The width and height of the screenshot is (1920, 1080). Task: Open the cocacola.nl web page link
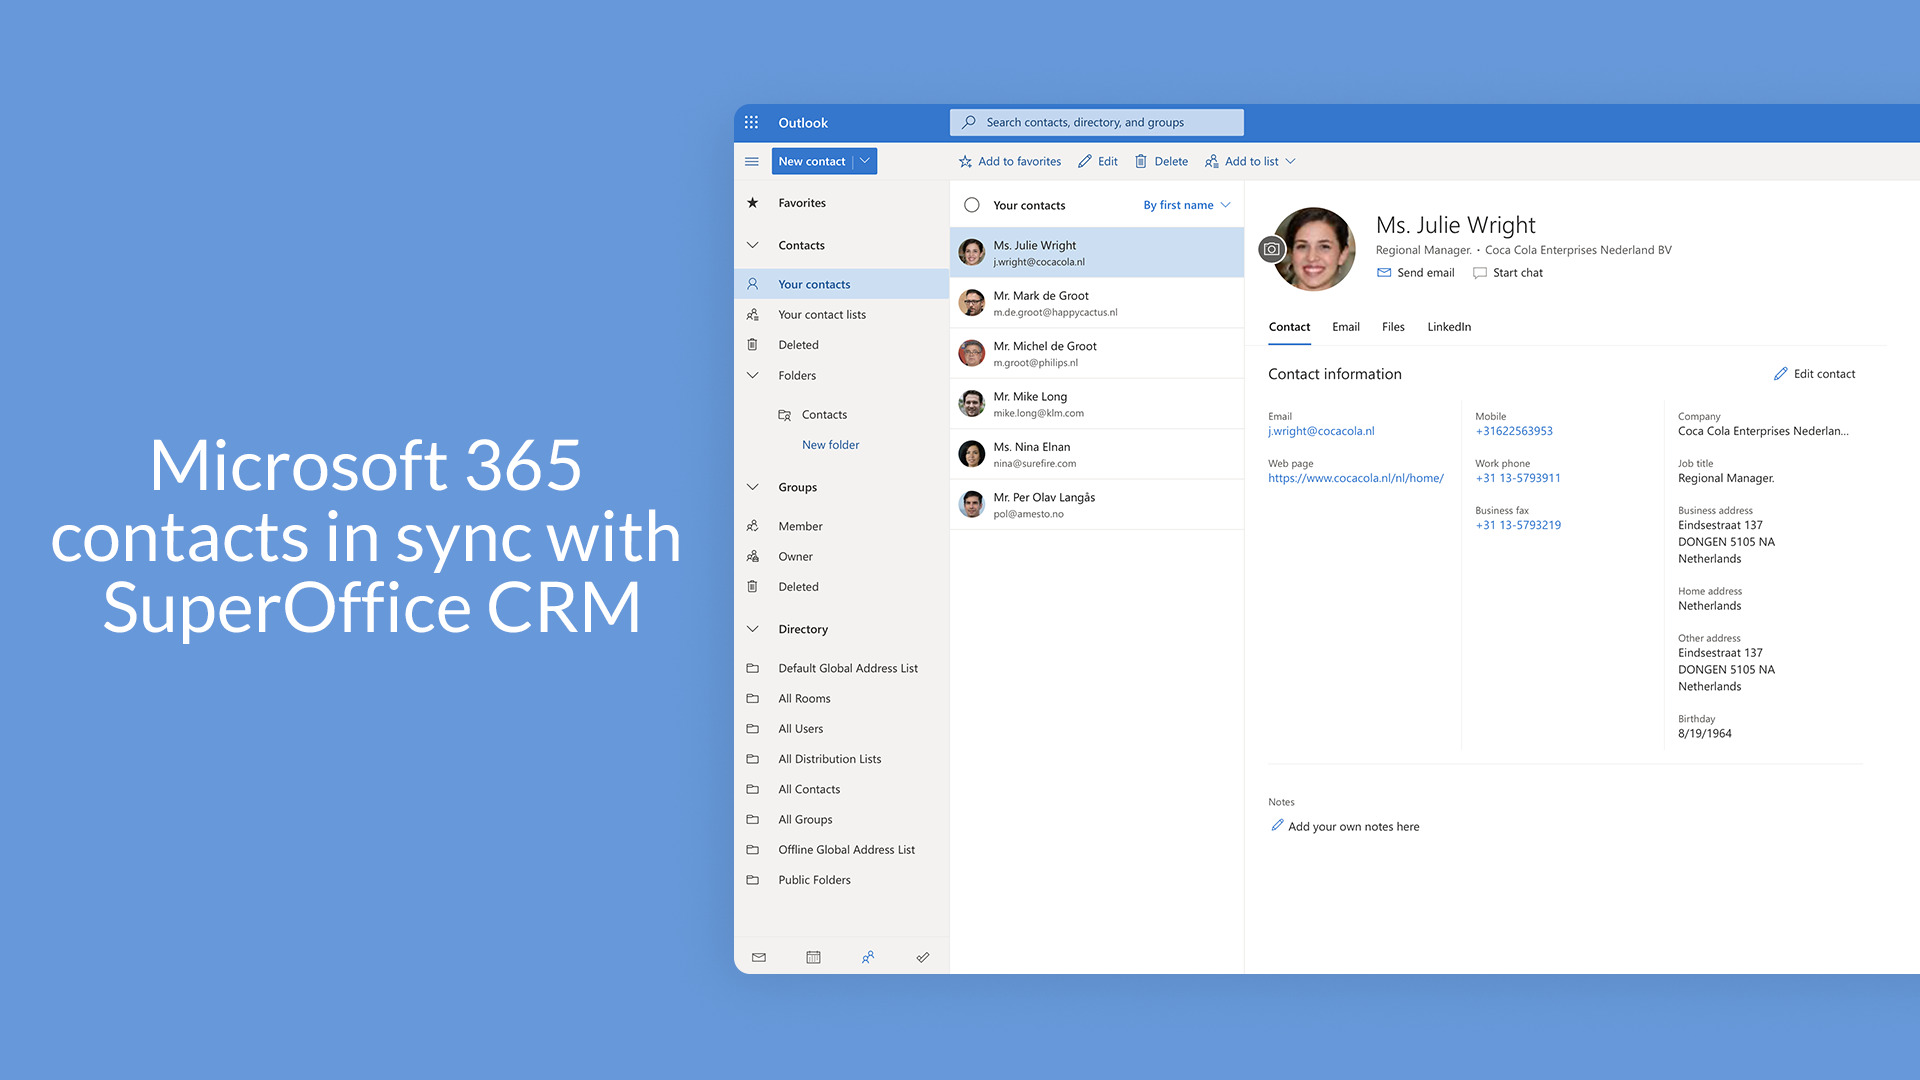pos(1356,478)
